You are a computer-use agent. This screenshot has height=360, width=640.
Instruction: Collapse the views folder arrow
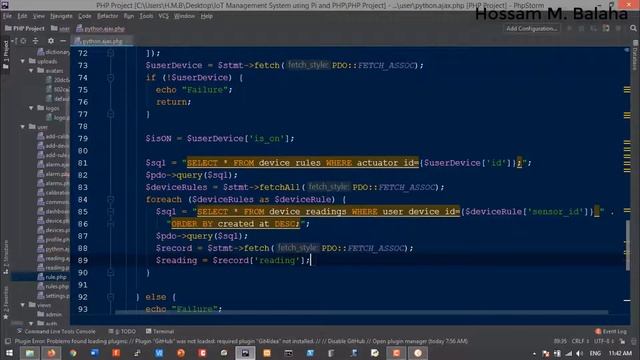click(x=23, y=305)
